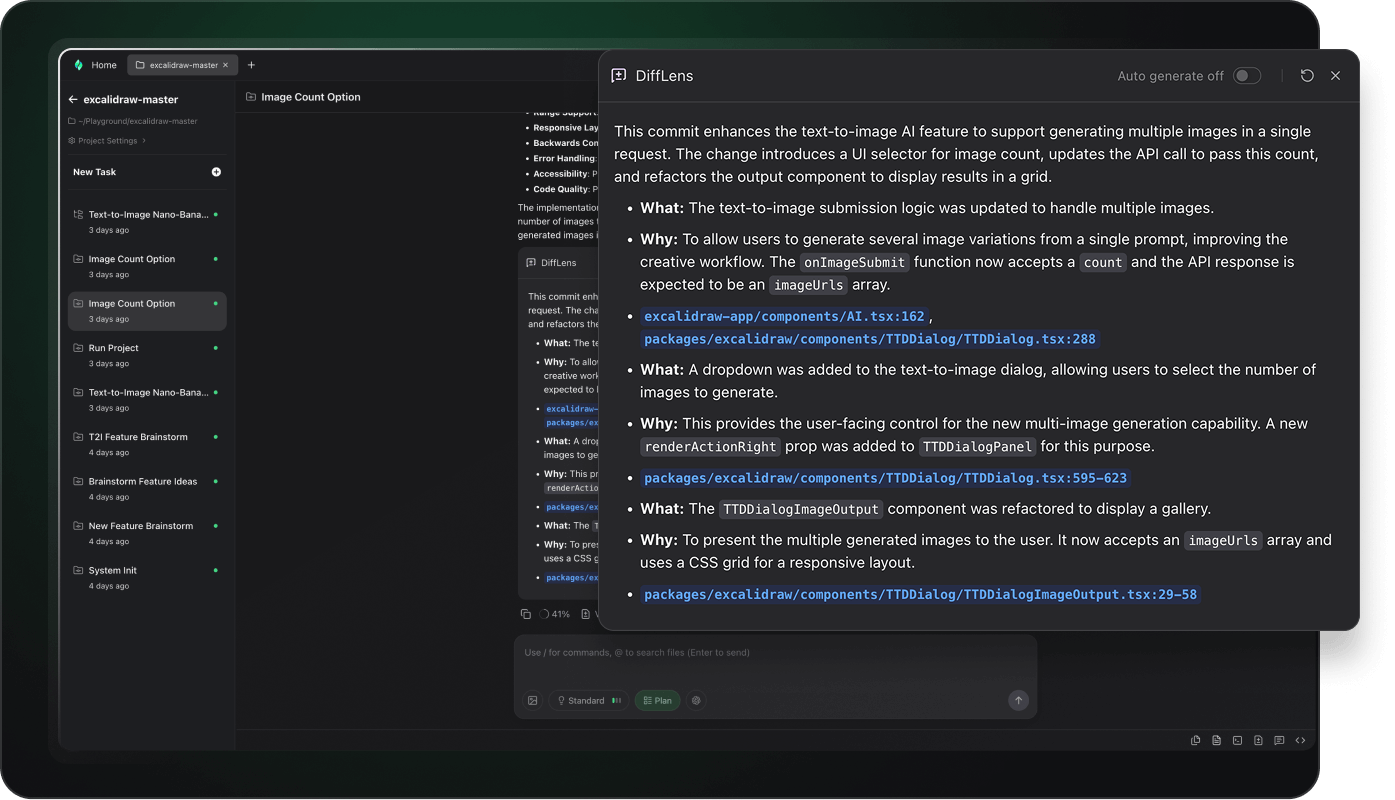Click the gear icon next to Plan
Screen dimensions: 1395x800
tap(696, 701)
